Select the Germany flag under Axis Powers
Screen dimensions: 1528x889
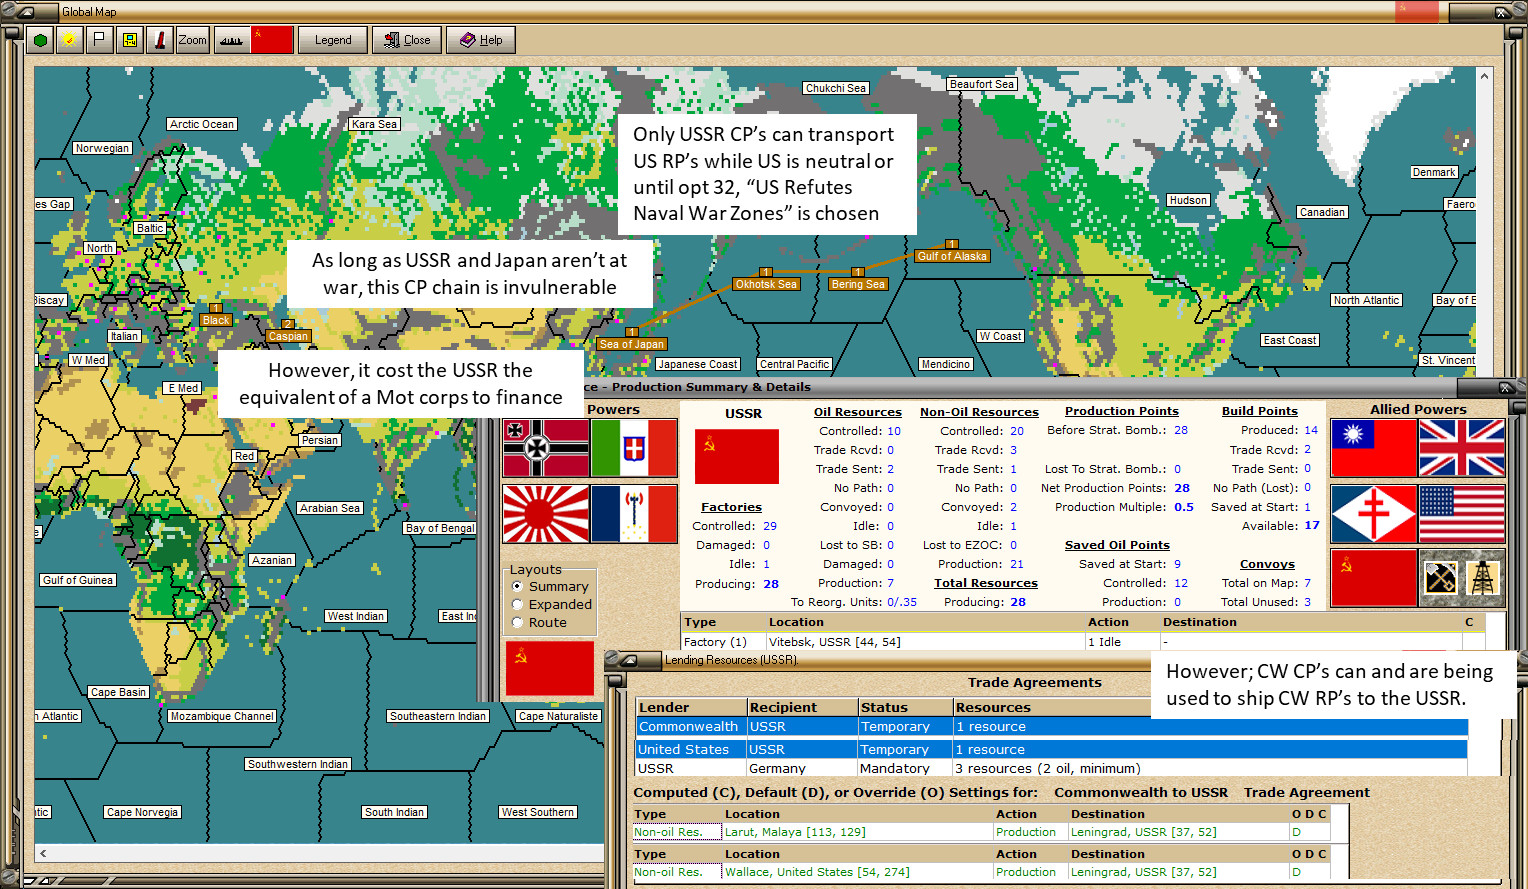coord(545,448)
